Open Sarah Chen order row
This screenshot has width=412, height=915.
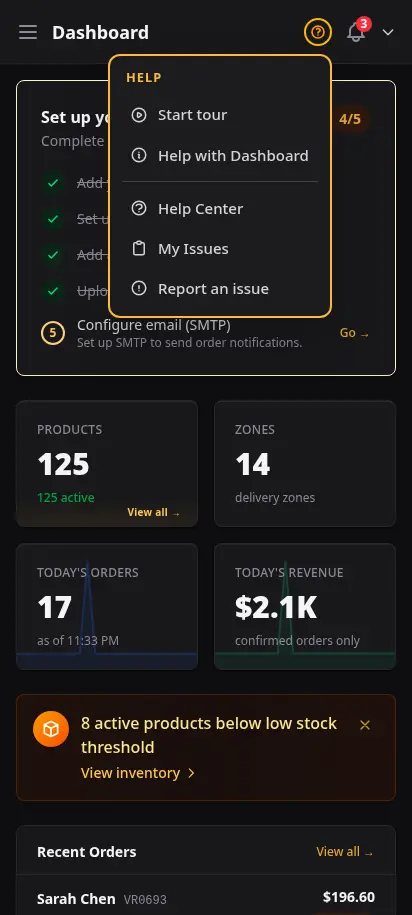206,896
